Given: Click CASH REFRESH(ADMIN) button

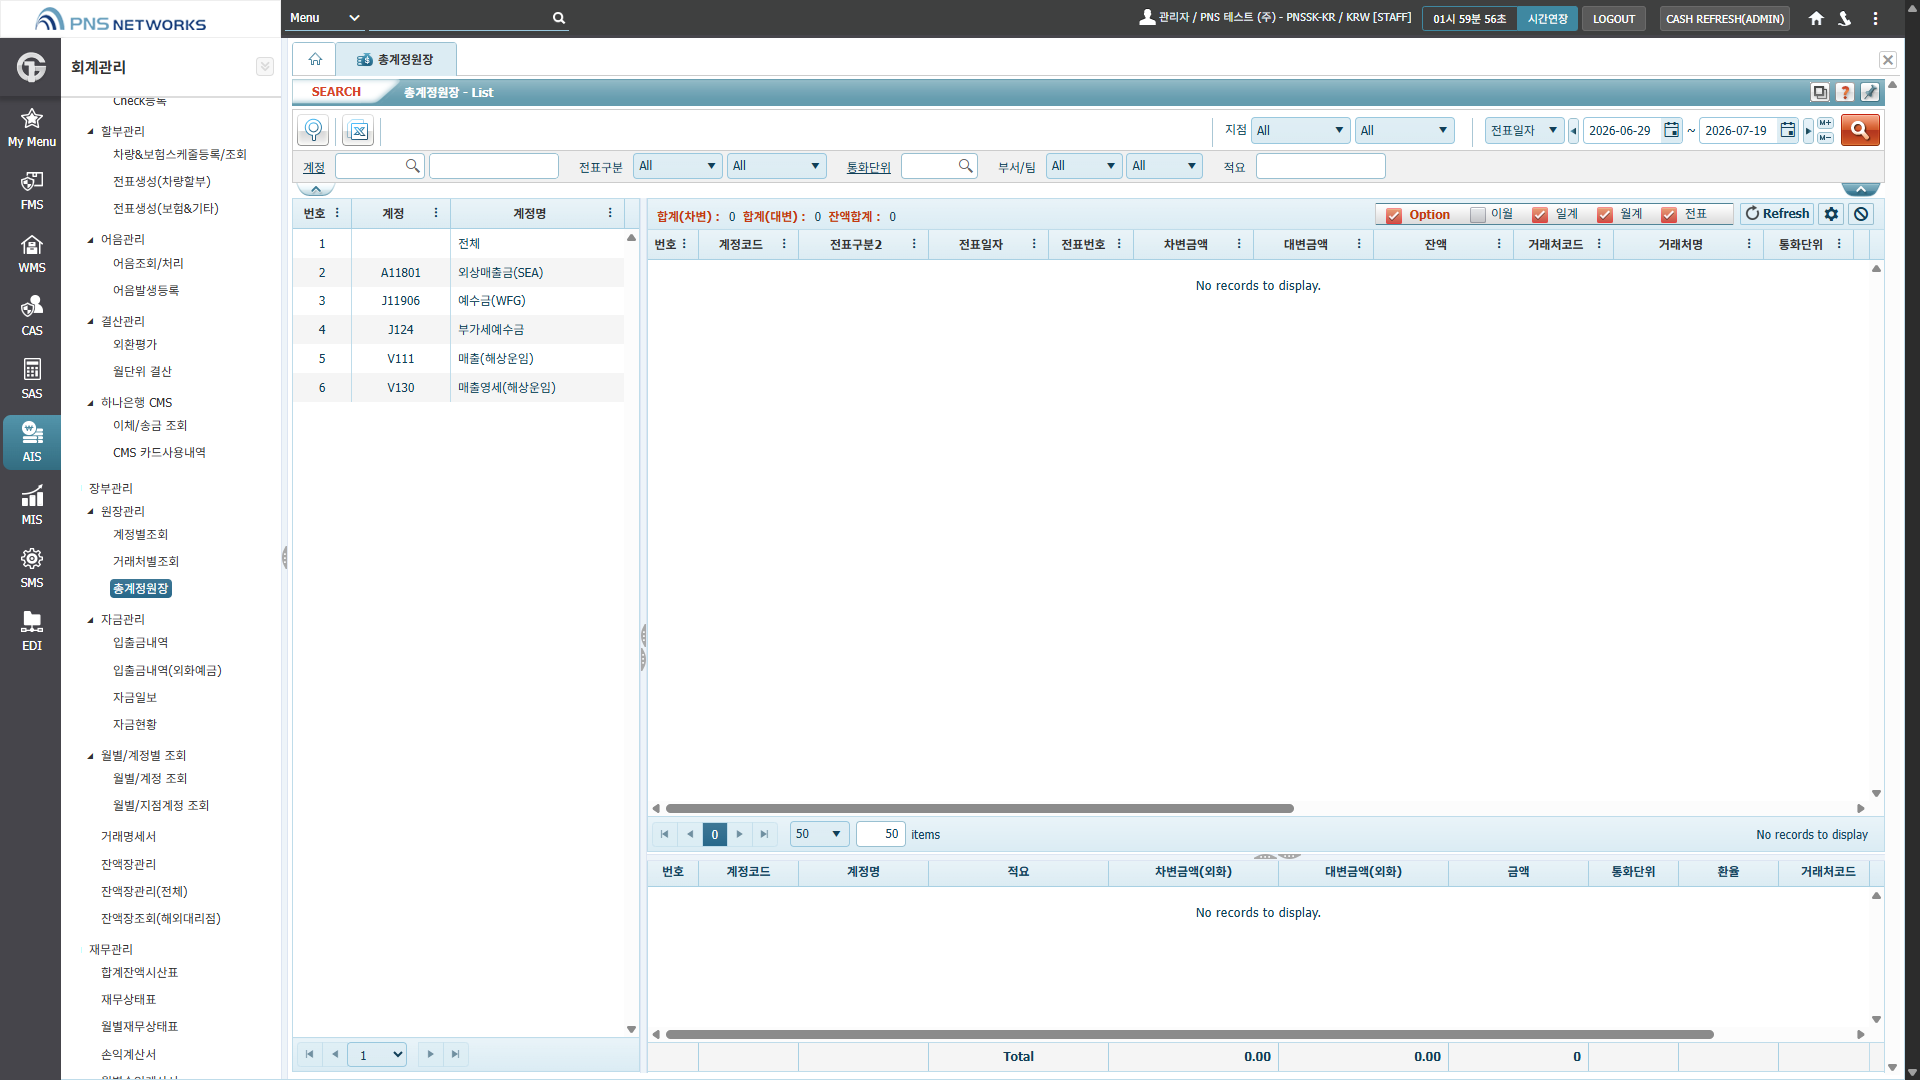Looking at the screenshot, I should pos(1724,18).
